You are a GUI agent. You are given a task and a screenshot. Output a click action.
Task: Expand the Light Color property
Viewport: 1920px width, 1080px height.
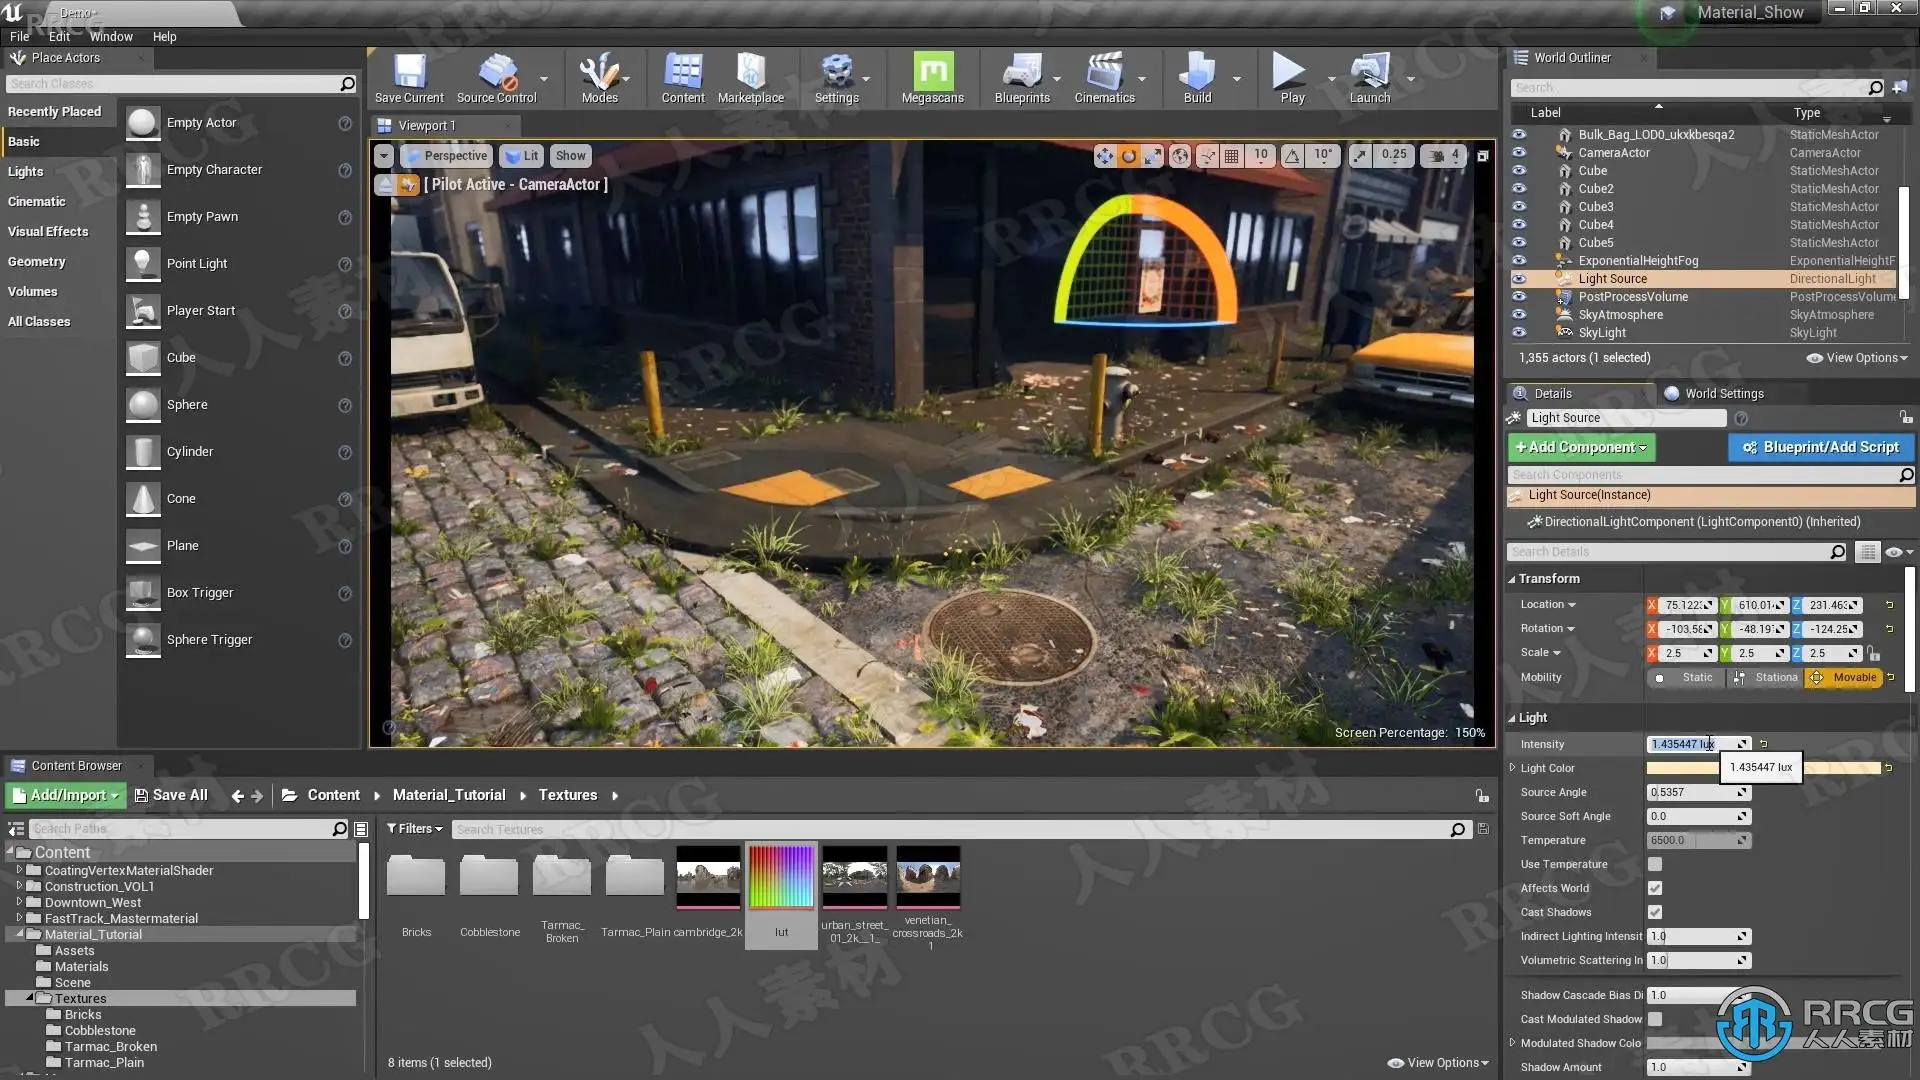pyautogui.click(x=1512, y=768)
